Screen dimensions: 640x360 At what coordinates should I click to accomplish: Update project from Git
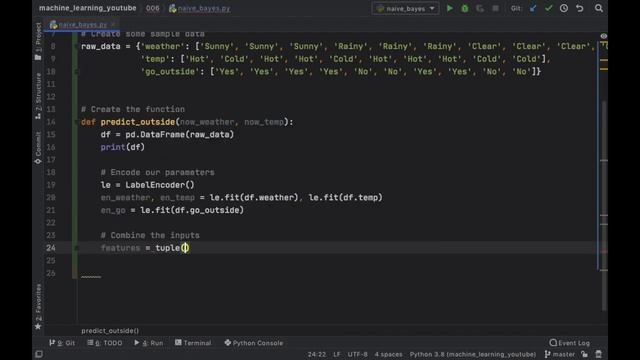[x=533, y=8]
